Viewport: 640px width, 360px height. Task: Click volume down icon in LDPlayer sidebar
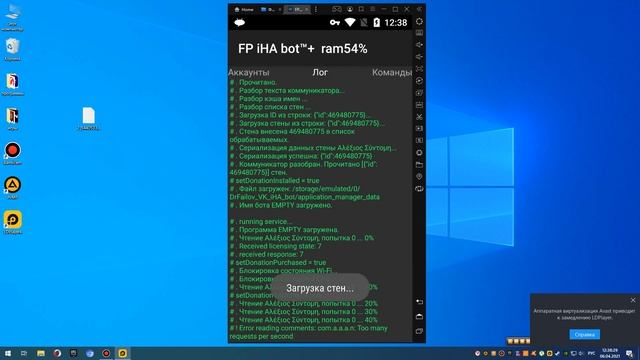click(x=419, y=57)
